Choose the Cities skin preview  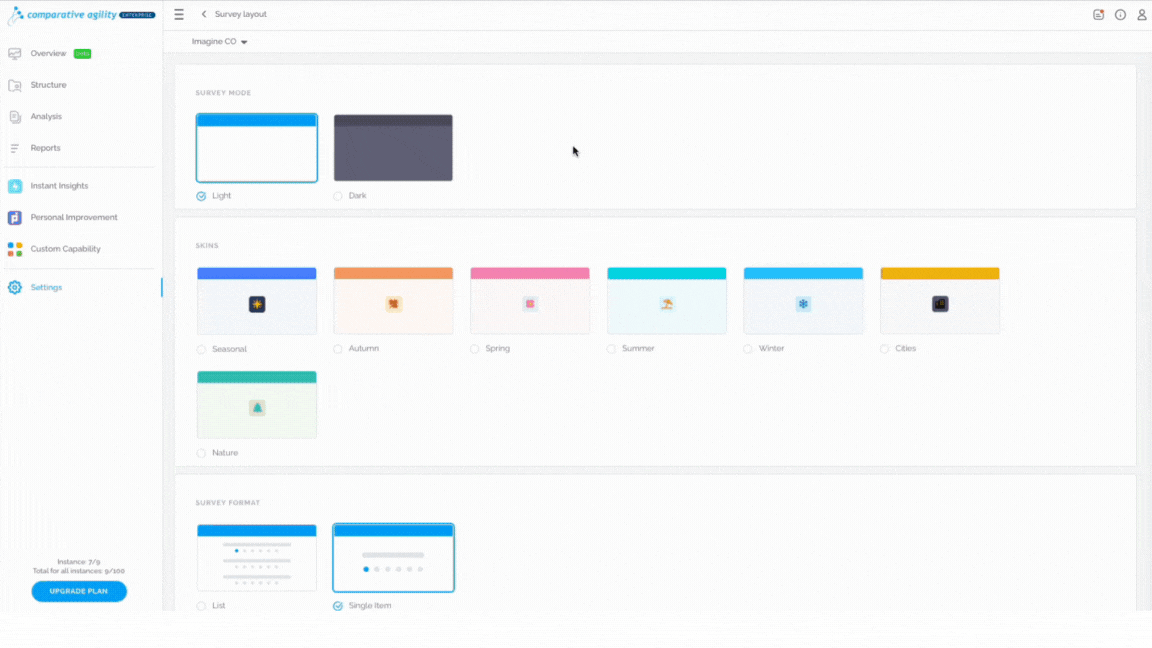pyautogui.click(x=940, y=301)
